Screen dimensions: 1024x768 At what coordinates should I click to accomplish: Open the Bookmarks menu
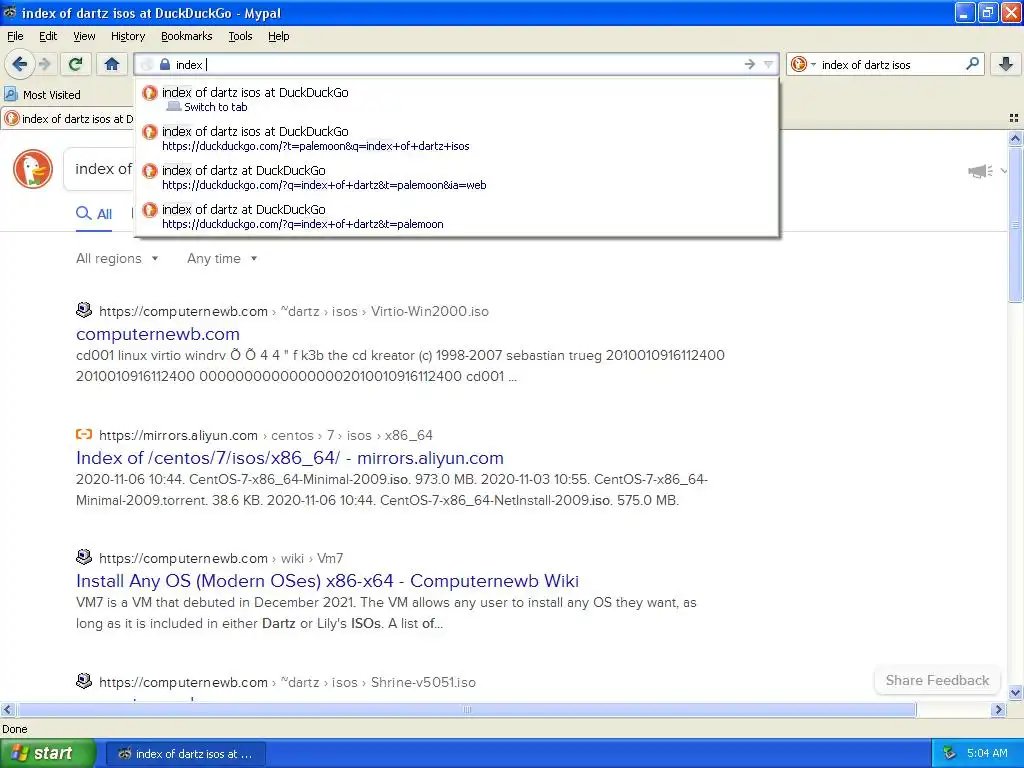click(x=186, y=36)
